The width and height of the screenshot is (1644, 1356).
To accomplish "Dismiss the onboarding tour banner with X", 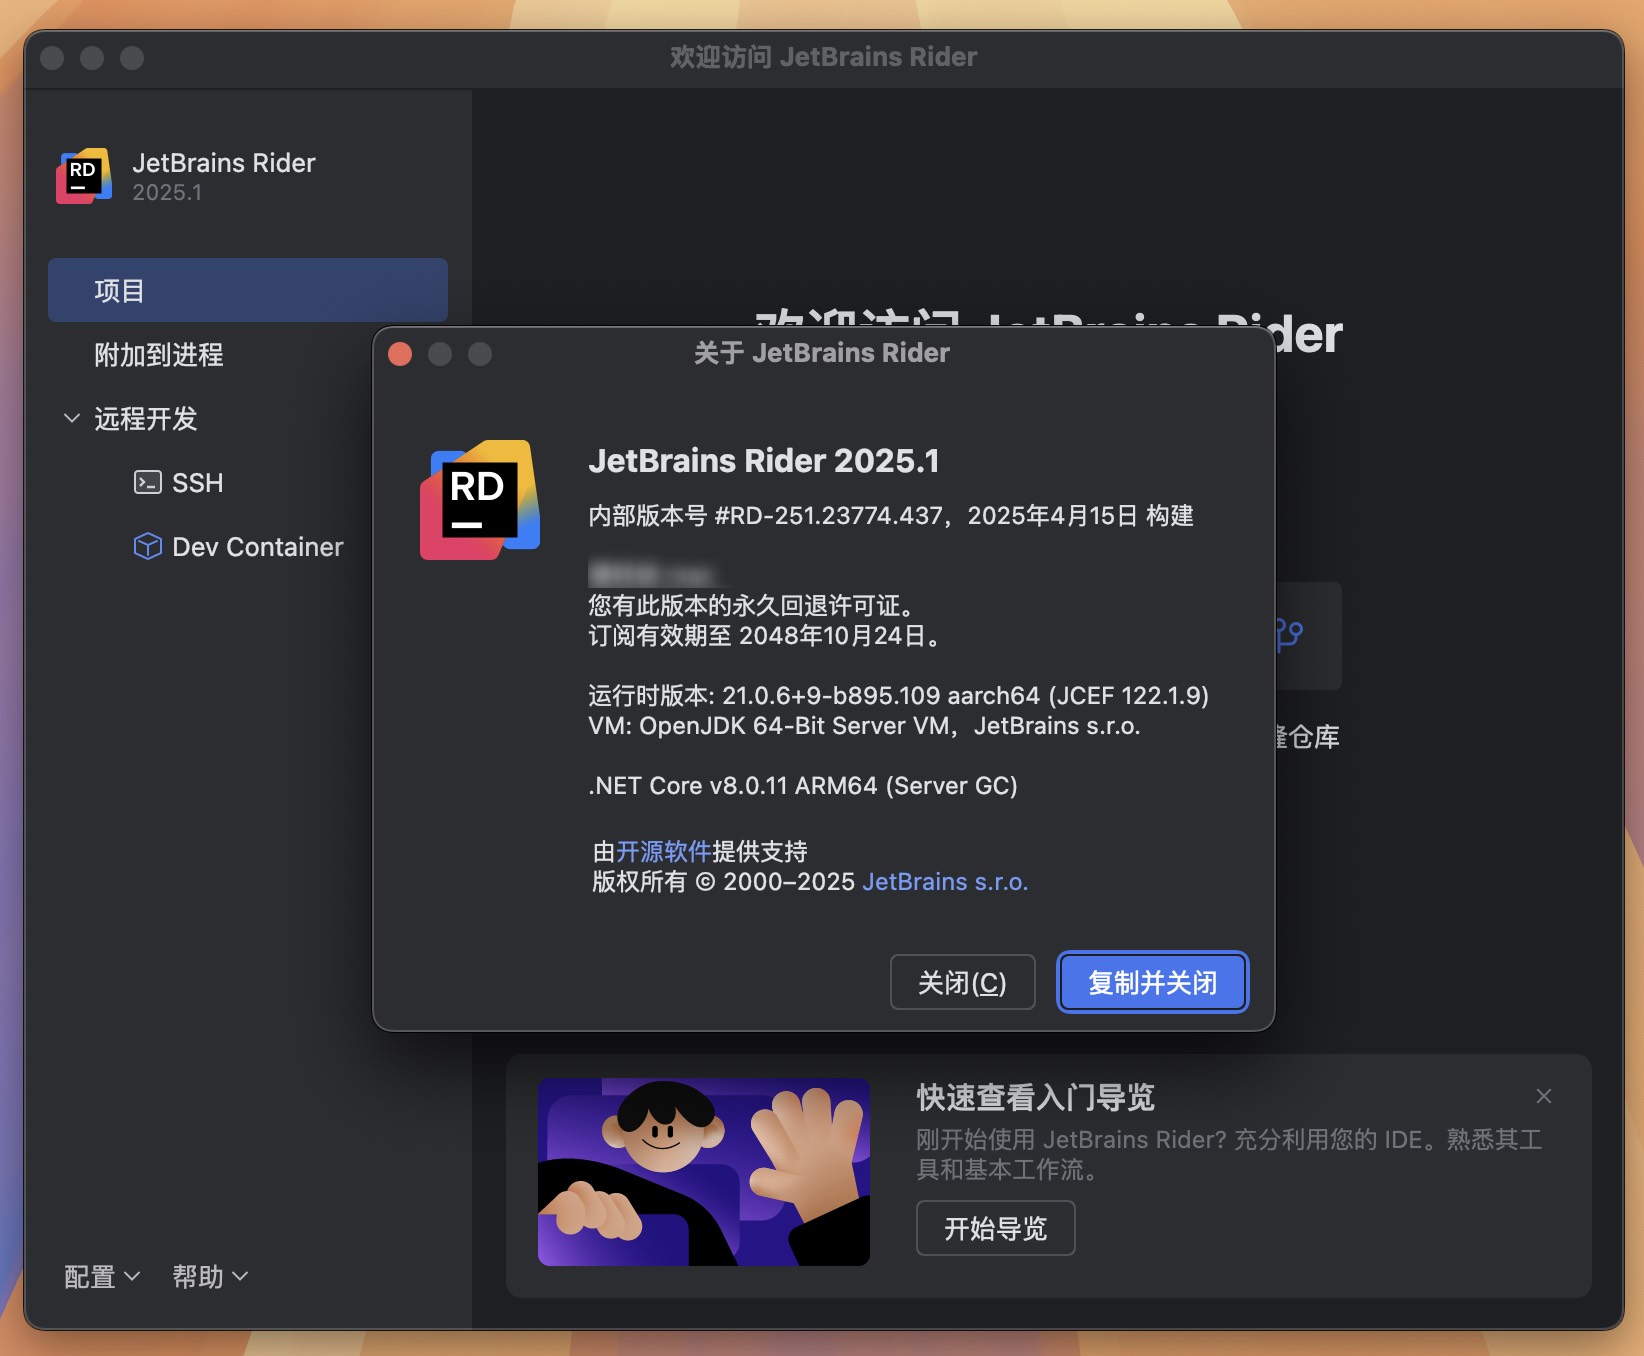I will [1544, 1096].
